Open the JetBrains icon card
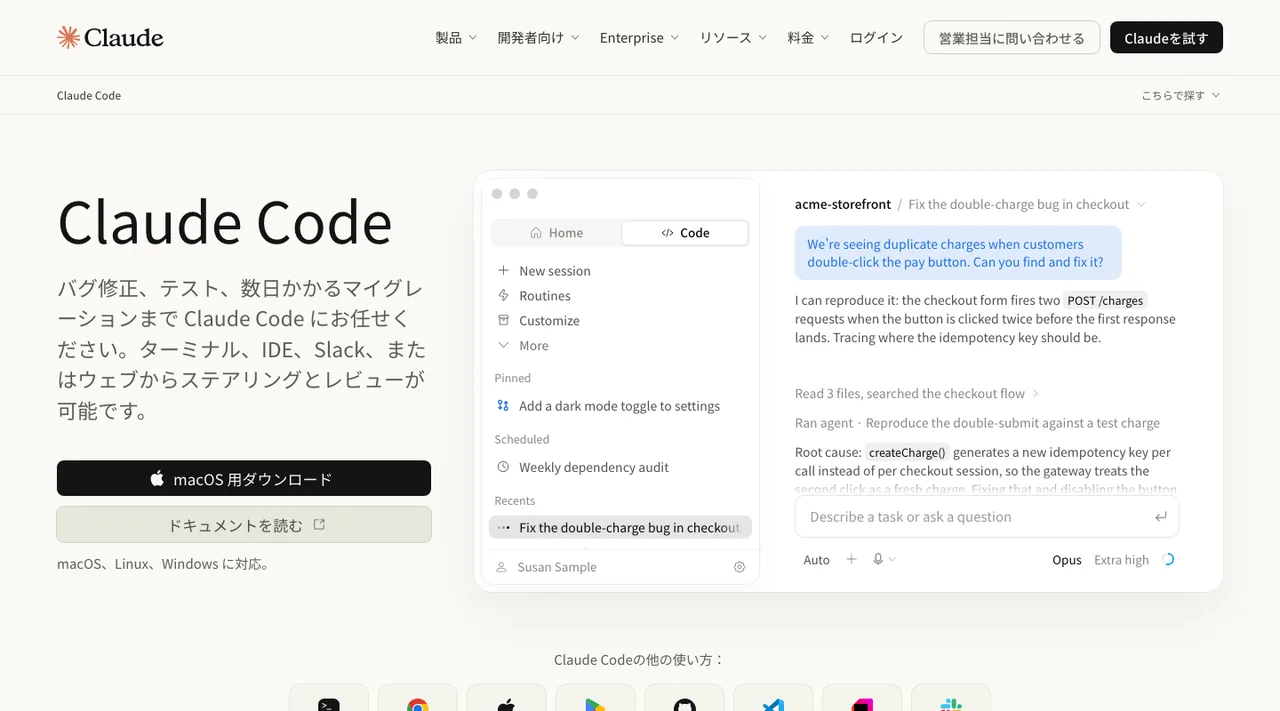The height and width of the screenshot is (711, 1280). (862, 698)
